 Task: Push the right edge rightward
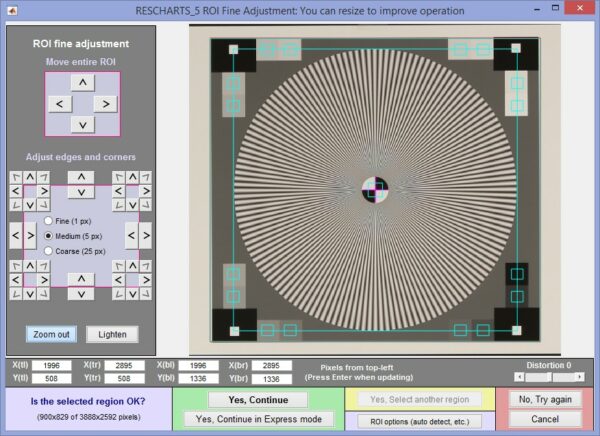point(148,236)
